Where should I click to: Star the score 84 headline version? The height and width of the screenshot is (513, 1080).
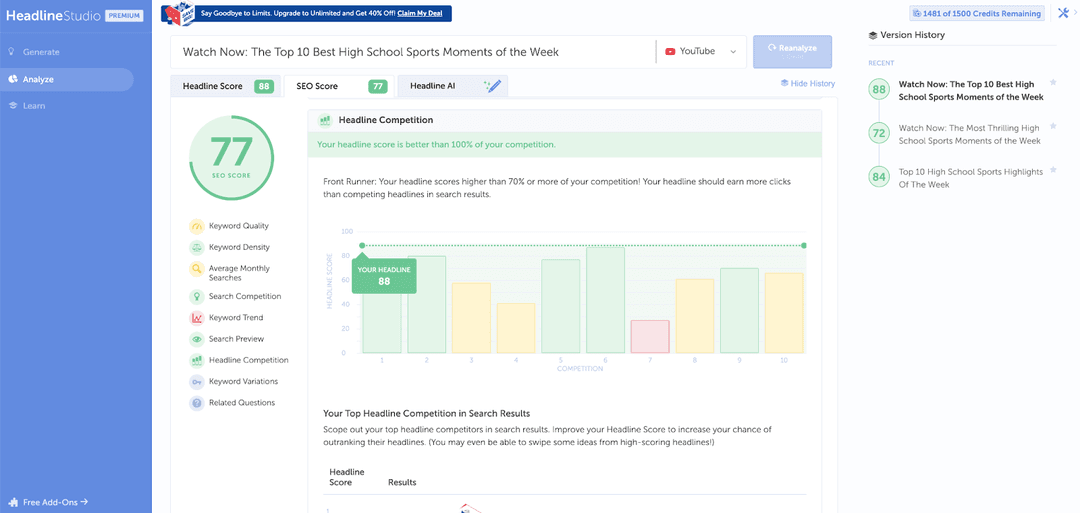[1053, 169]
